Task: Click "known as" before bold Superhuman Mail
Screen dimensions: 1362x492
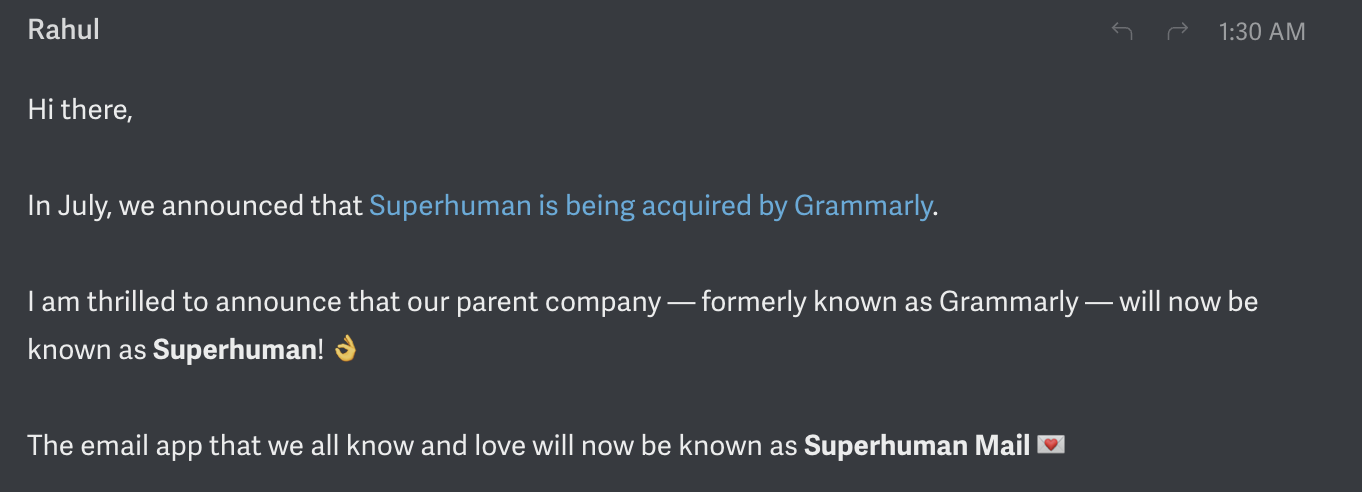Action: coord(738,445)
